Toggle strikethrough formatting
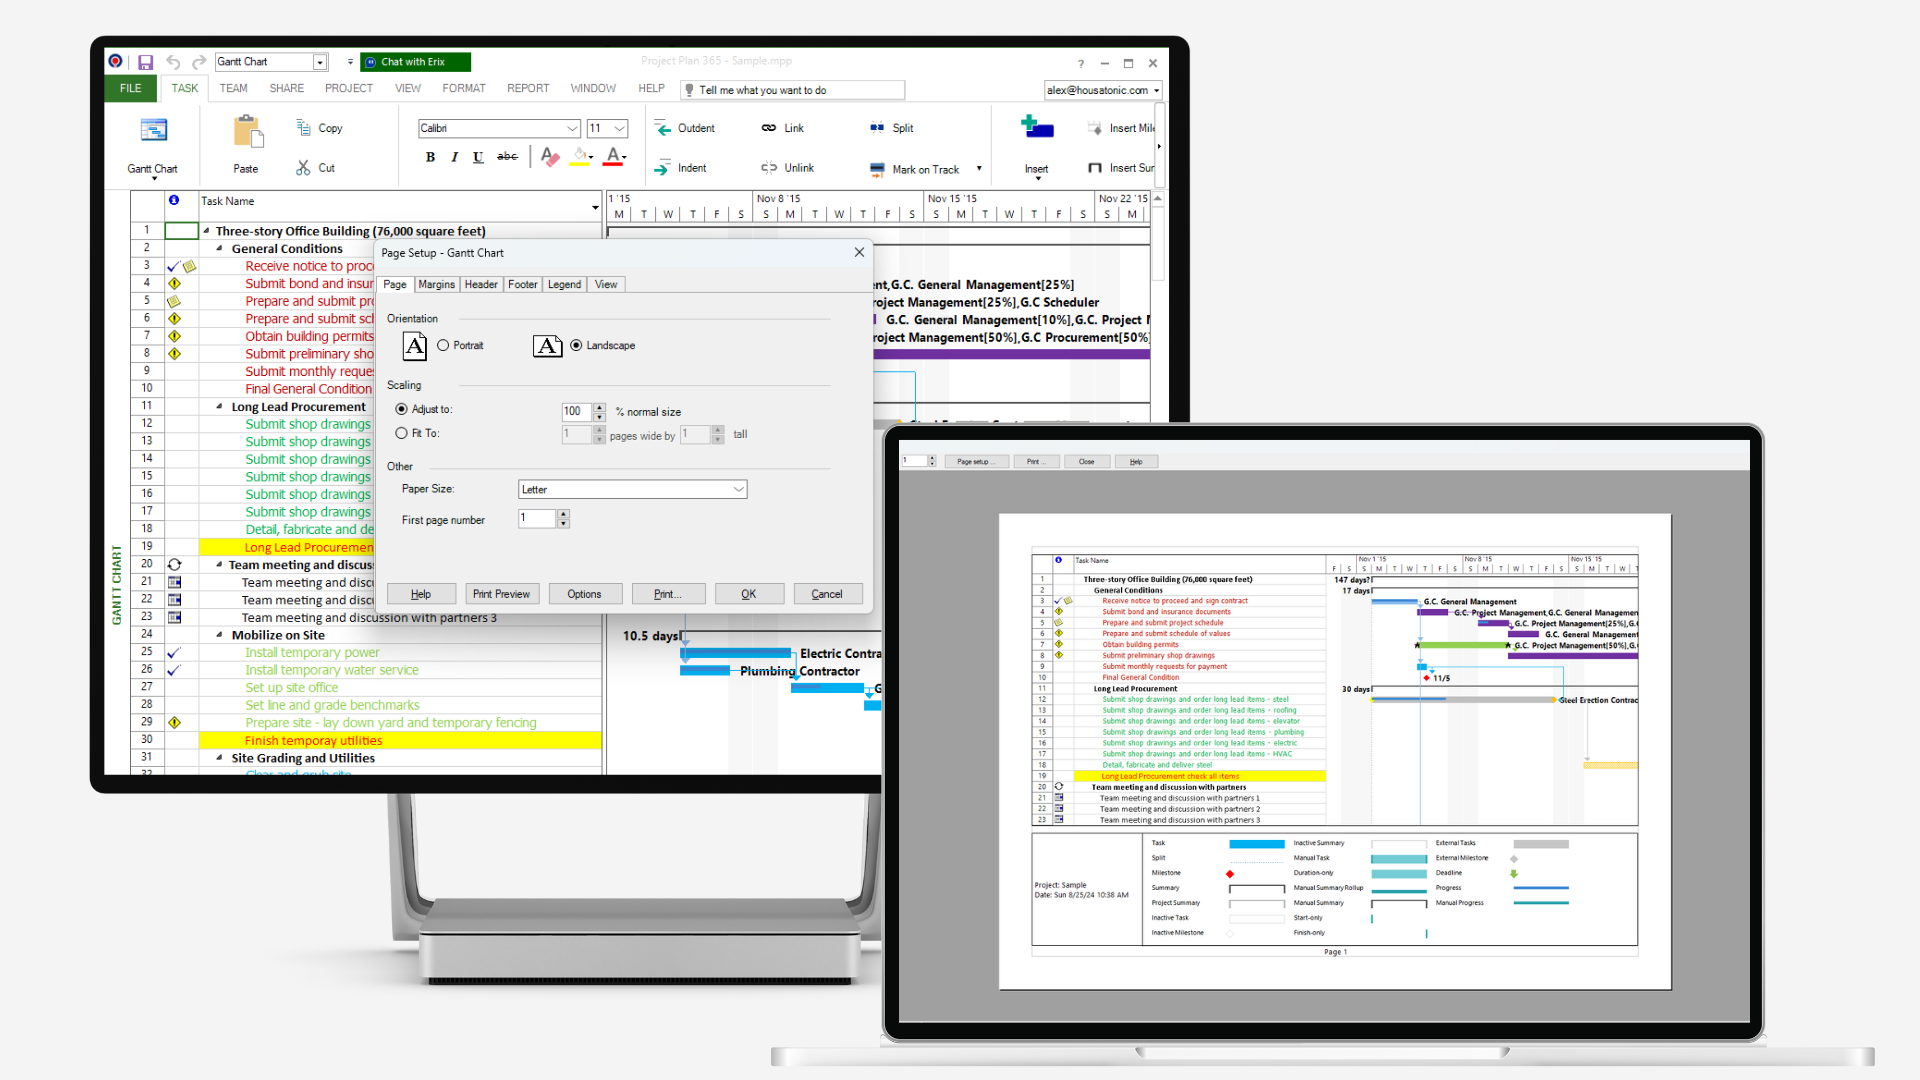1920x1080 pixels. coord(507,157)
